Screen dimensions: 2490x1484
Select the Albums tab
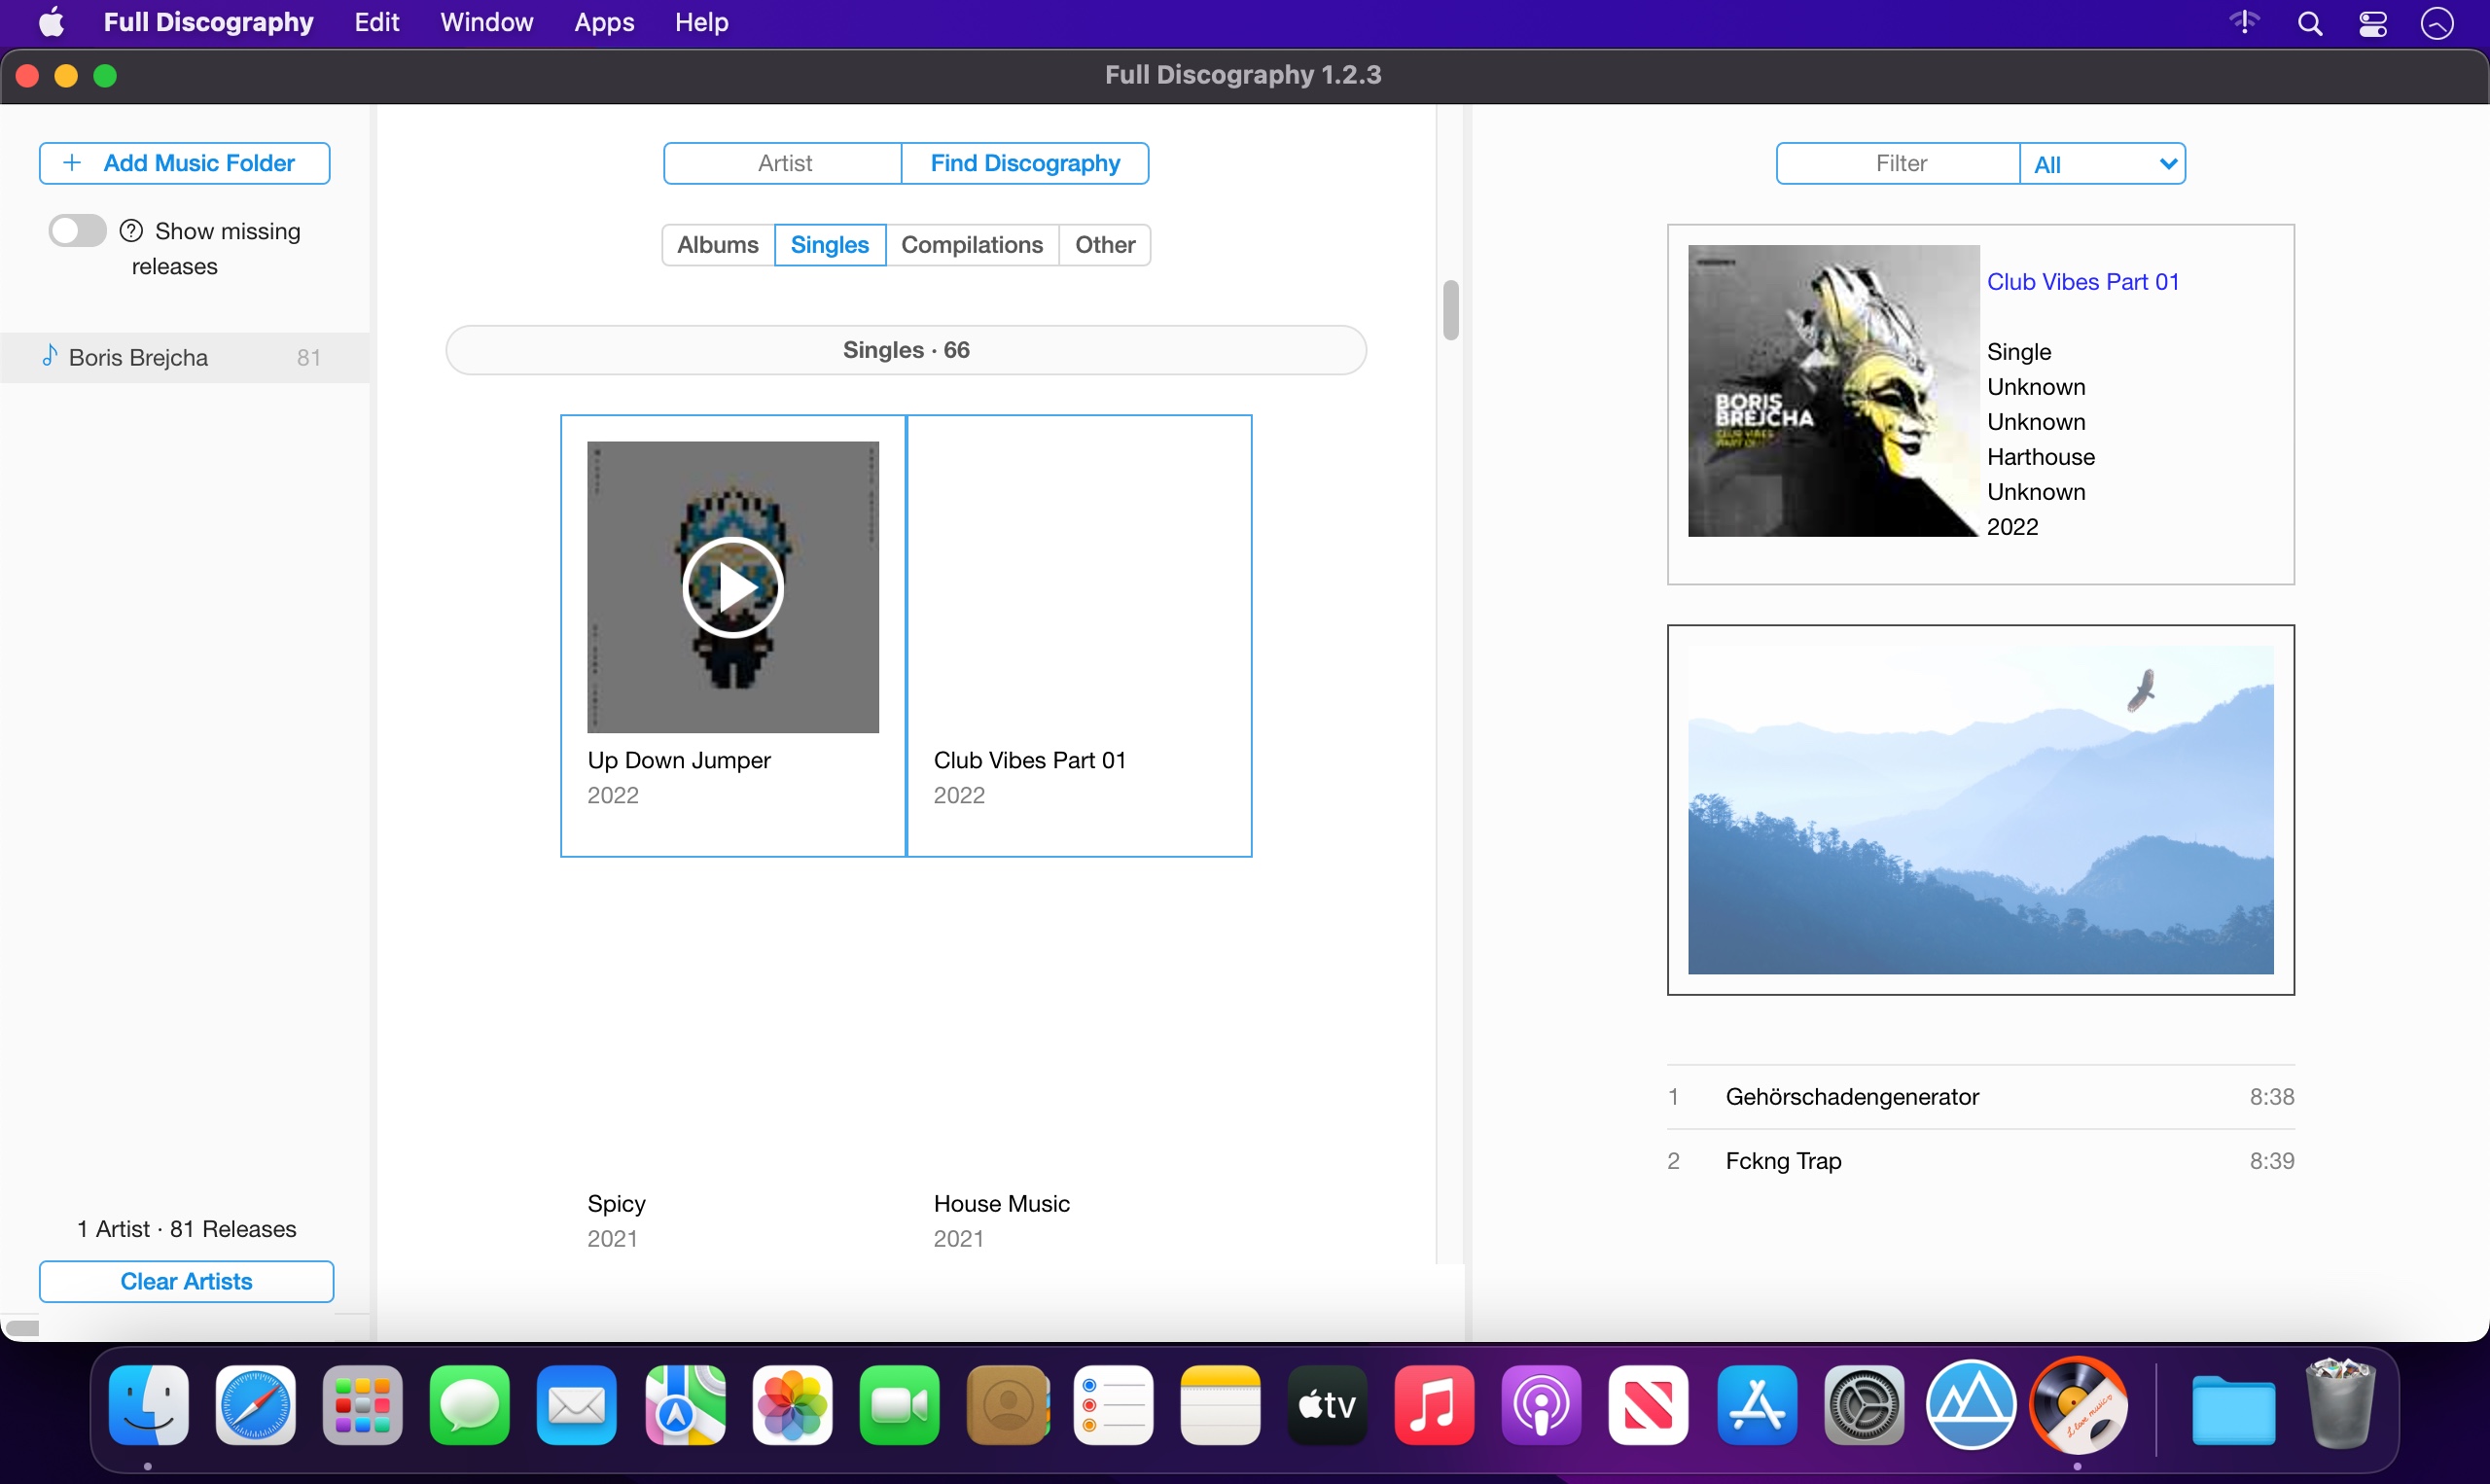coord(719,244)
